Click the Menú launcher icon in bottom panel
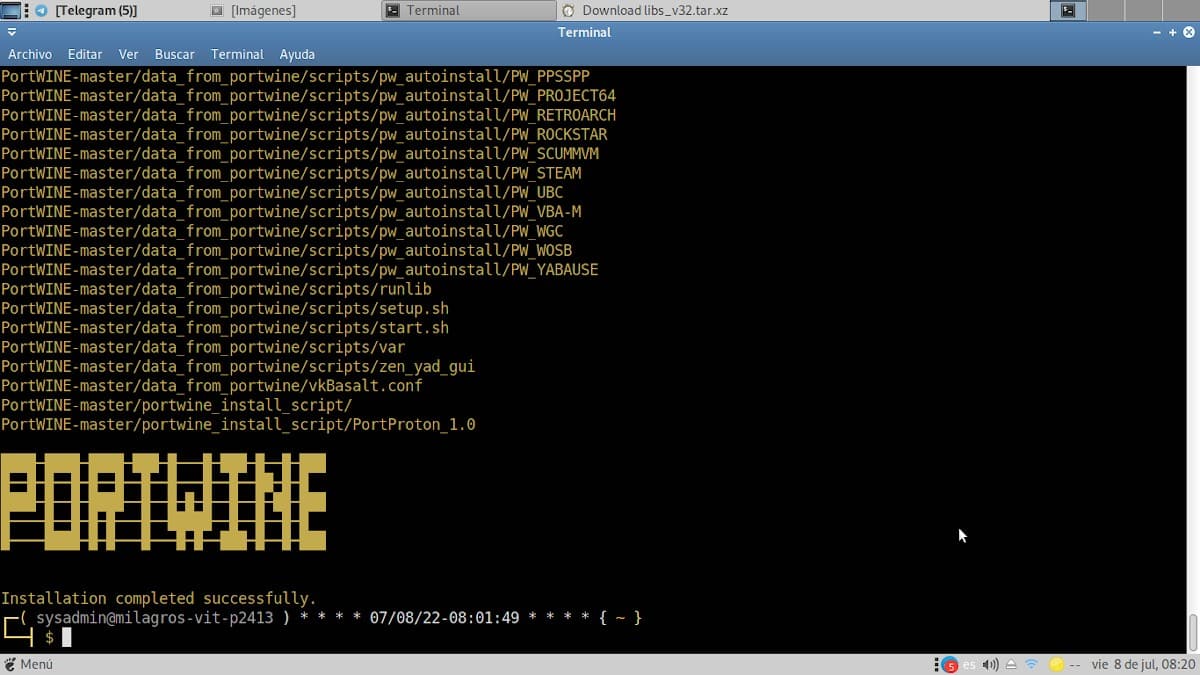Image resolution: width=1200 pixels, height=675 pixels. point(10,664)
